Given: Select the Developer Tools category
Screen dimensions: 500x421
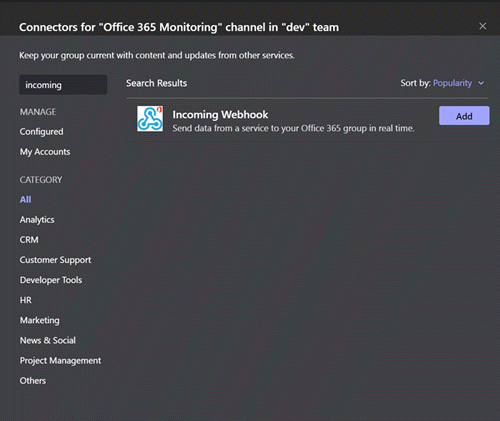Looking at the screenshot, I should pyautogui.click(x=51, y=280).
